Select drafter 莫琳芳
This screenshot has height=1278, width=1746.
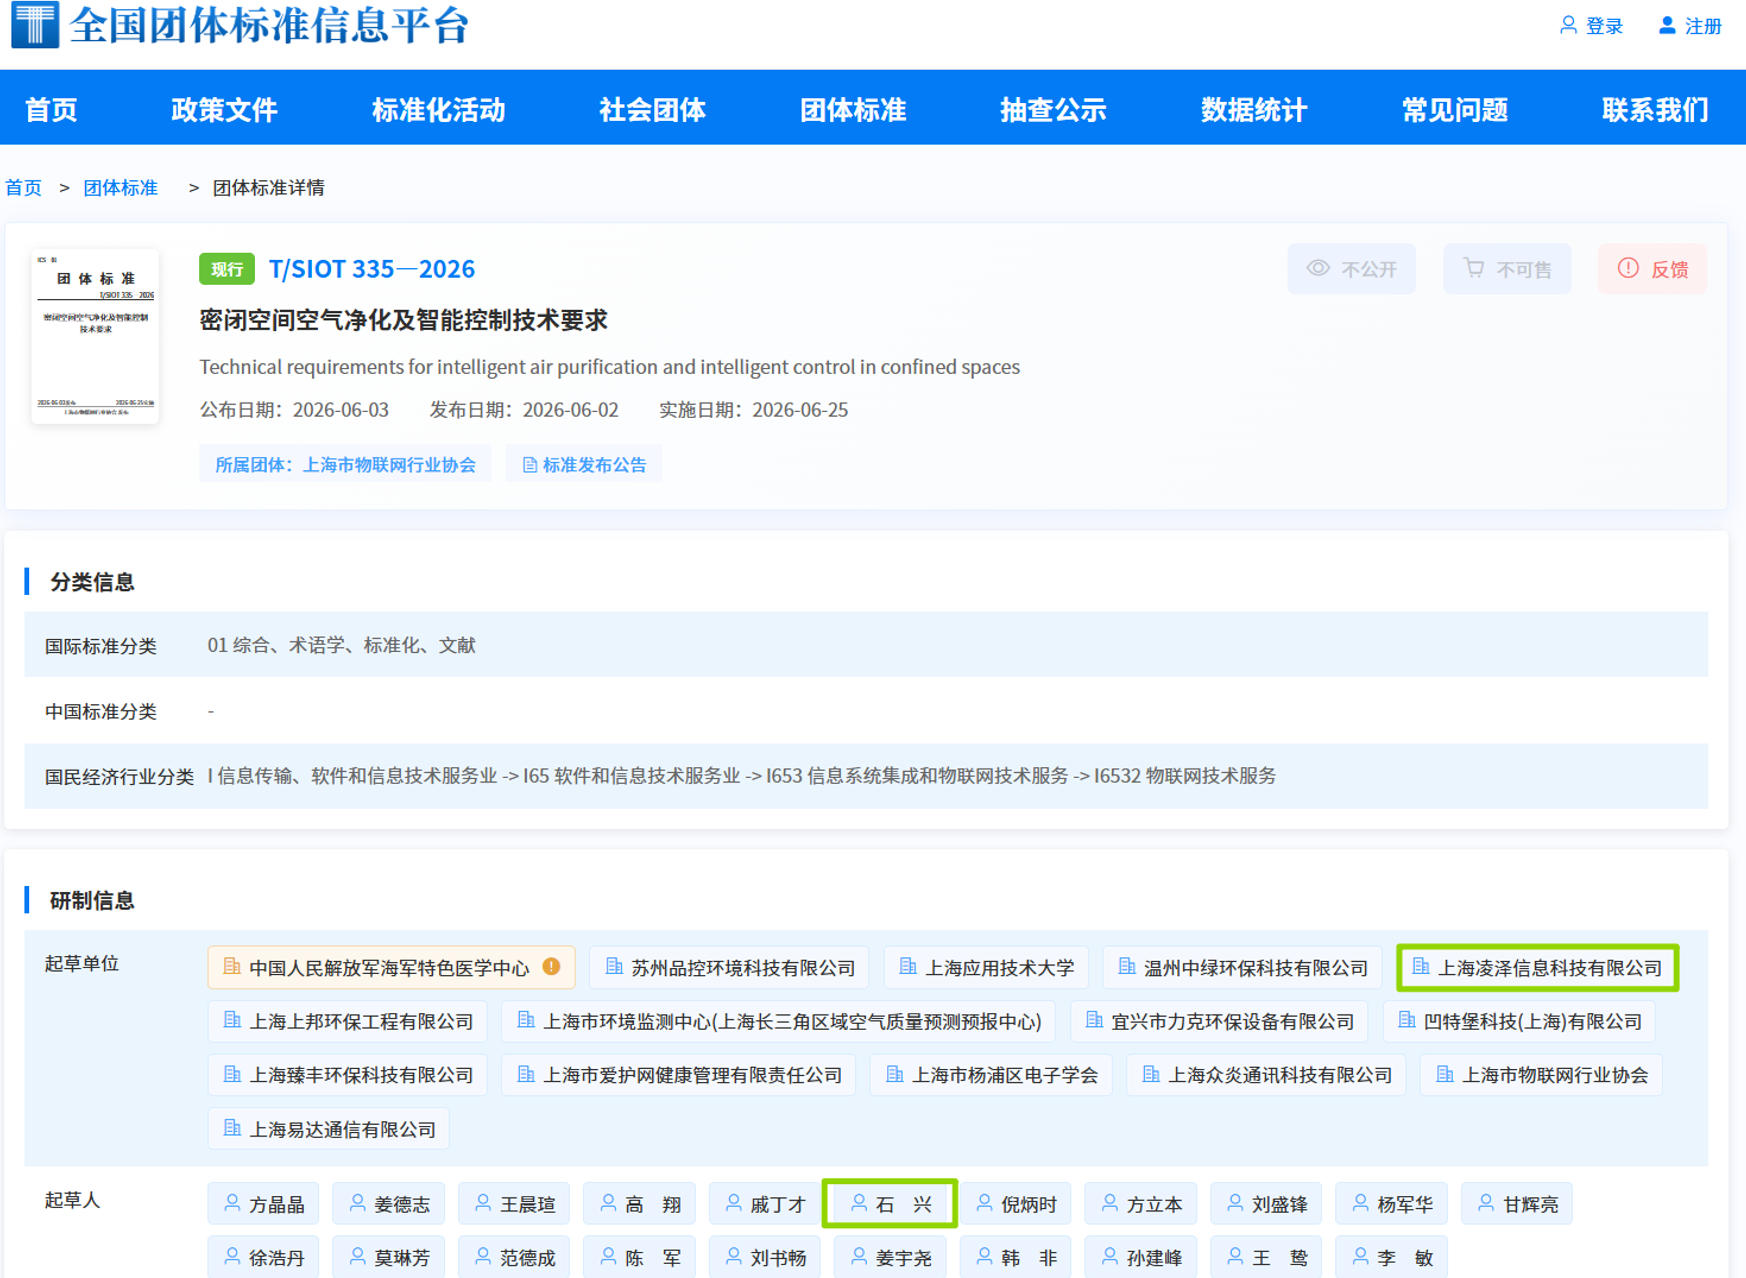[x=389, y=1257]
